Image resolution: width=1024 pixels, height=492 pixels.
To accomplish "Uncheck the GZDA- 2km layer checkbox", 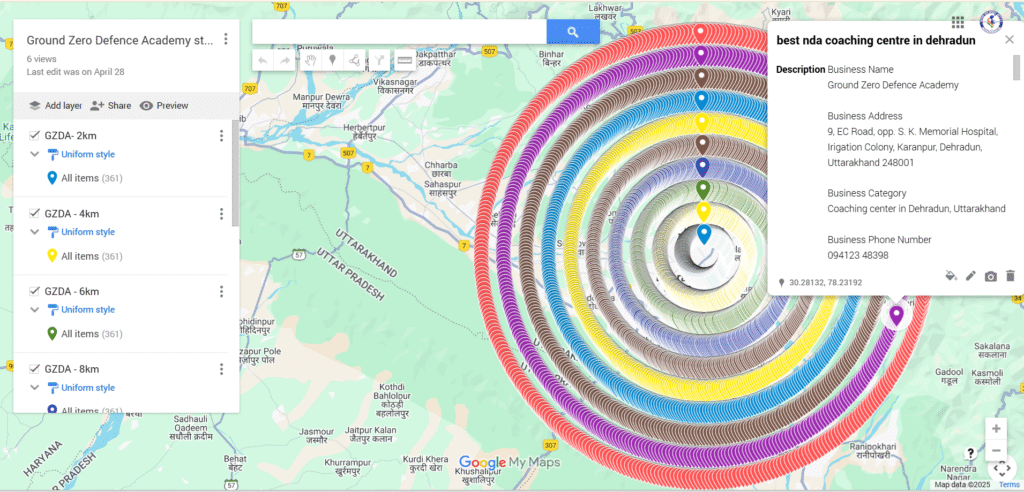I will (x=35, y=135).
